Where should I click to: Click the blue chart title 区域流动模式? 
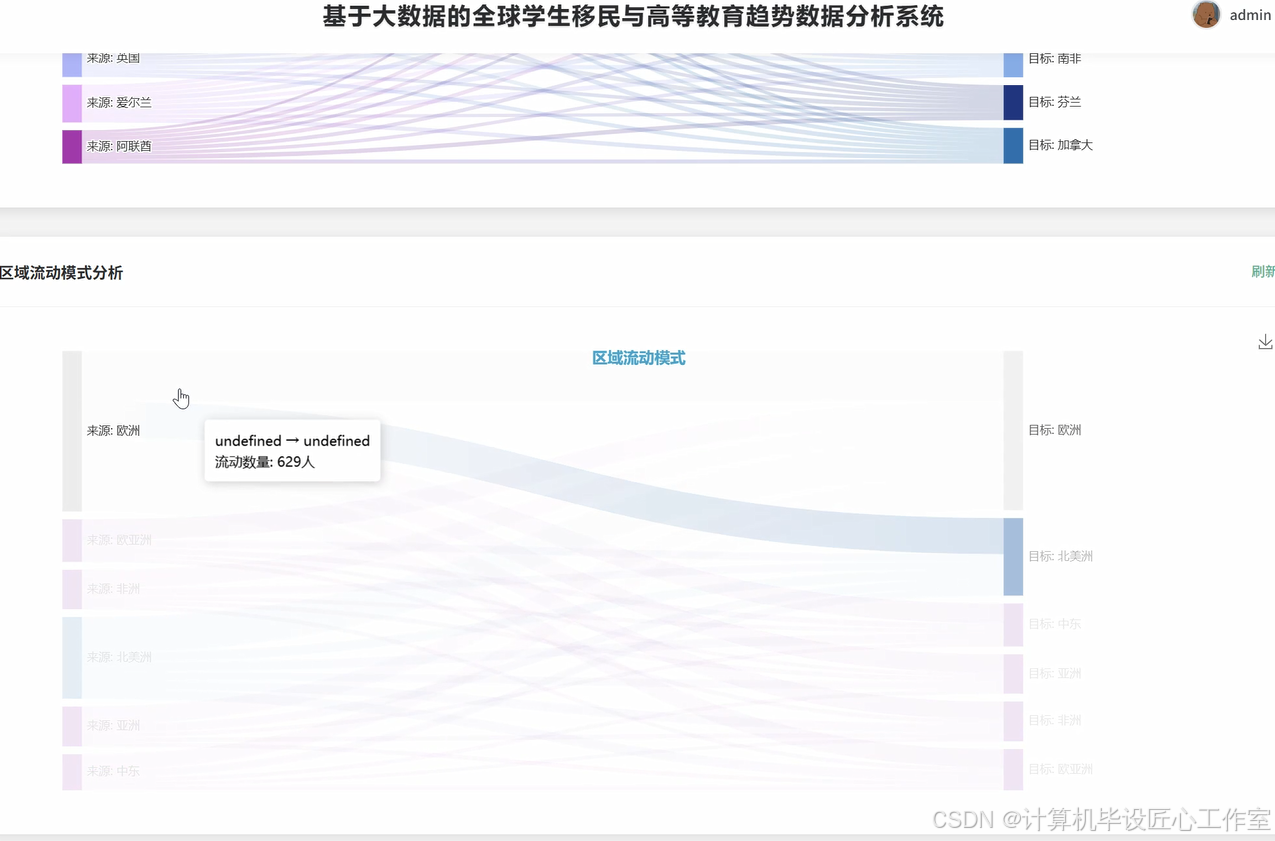click(639, 358)
